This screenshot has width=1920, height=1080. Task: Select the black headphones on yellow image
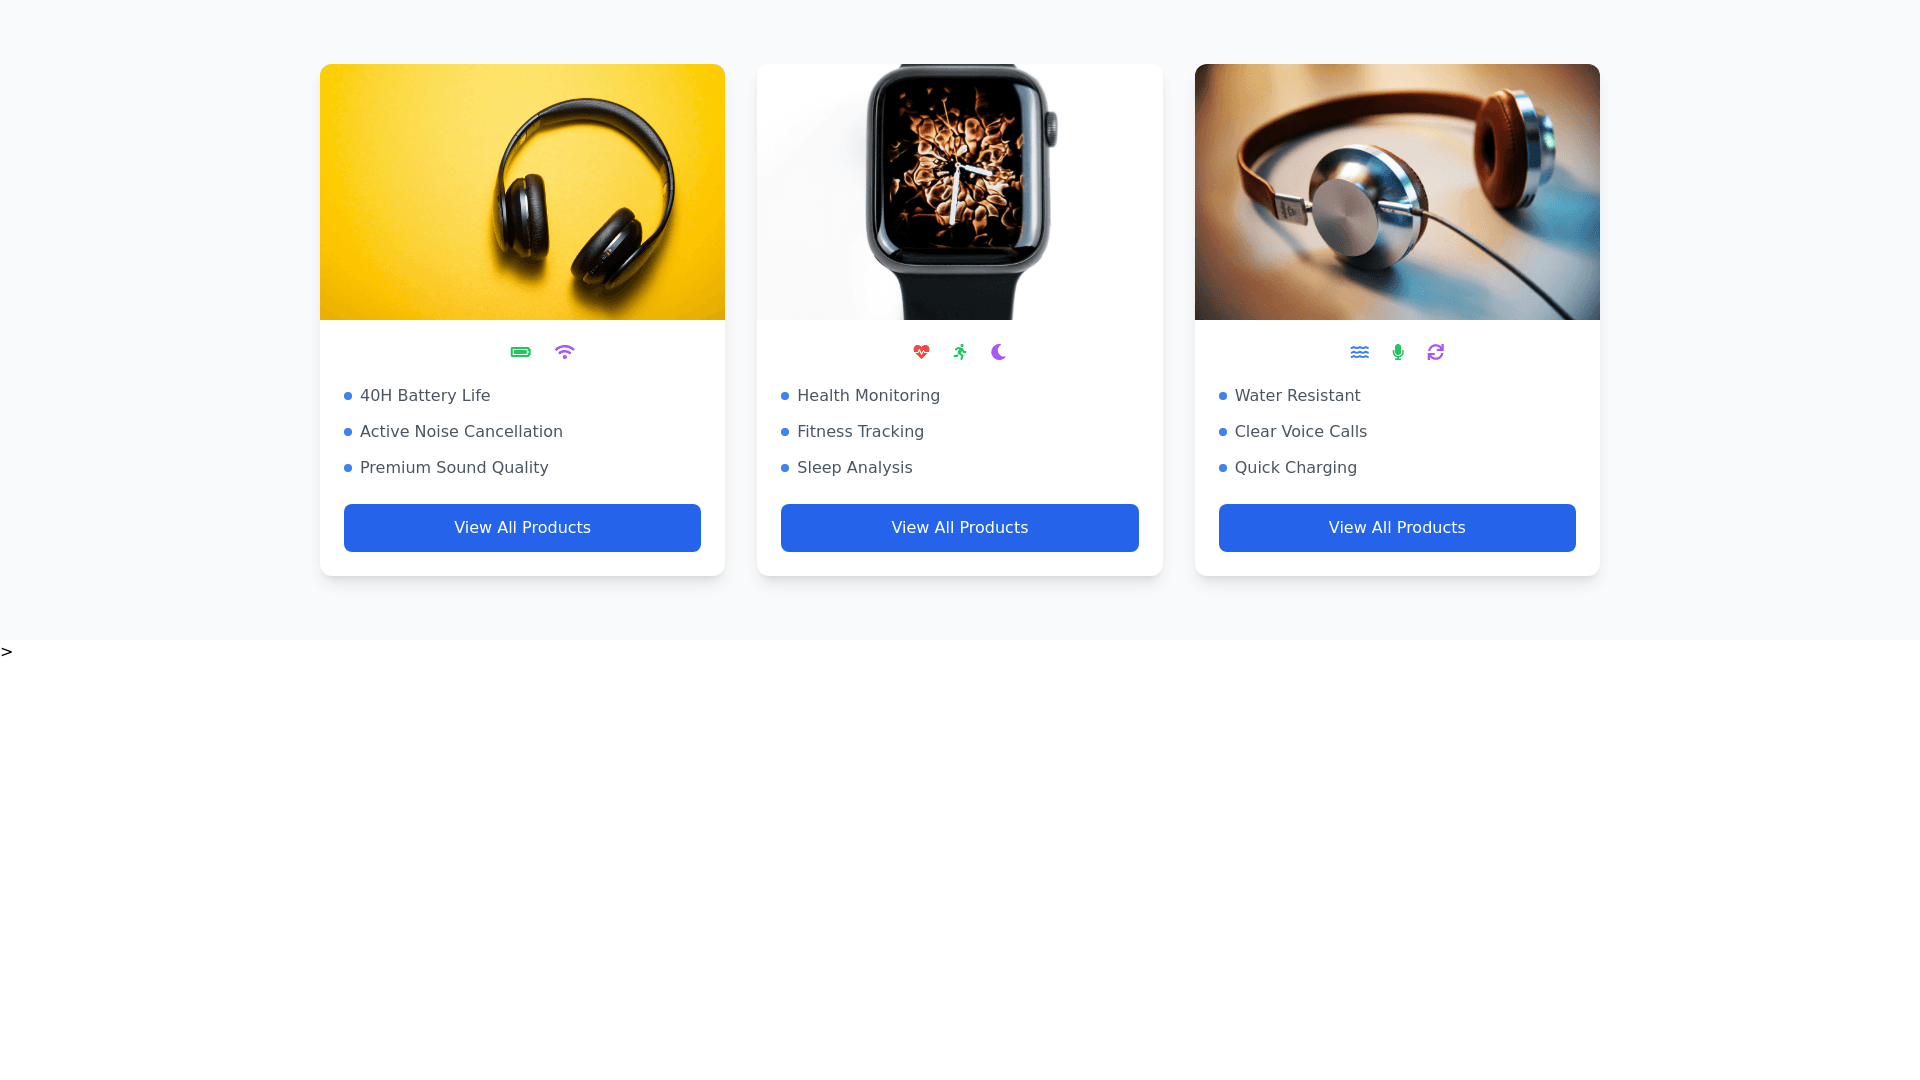(x=522, y=192)
